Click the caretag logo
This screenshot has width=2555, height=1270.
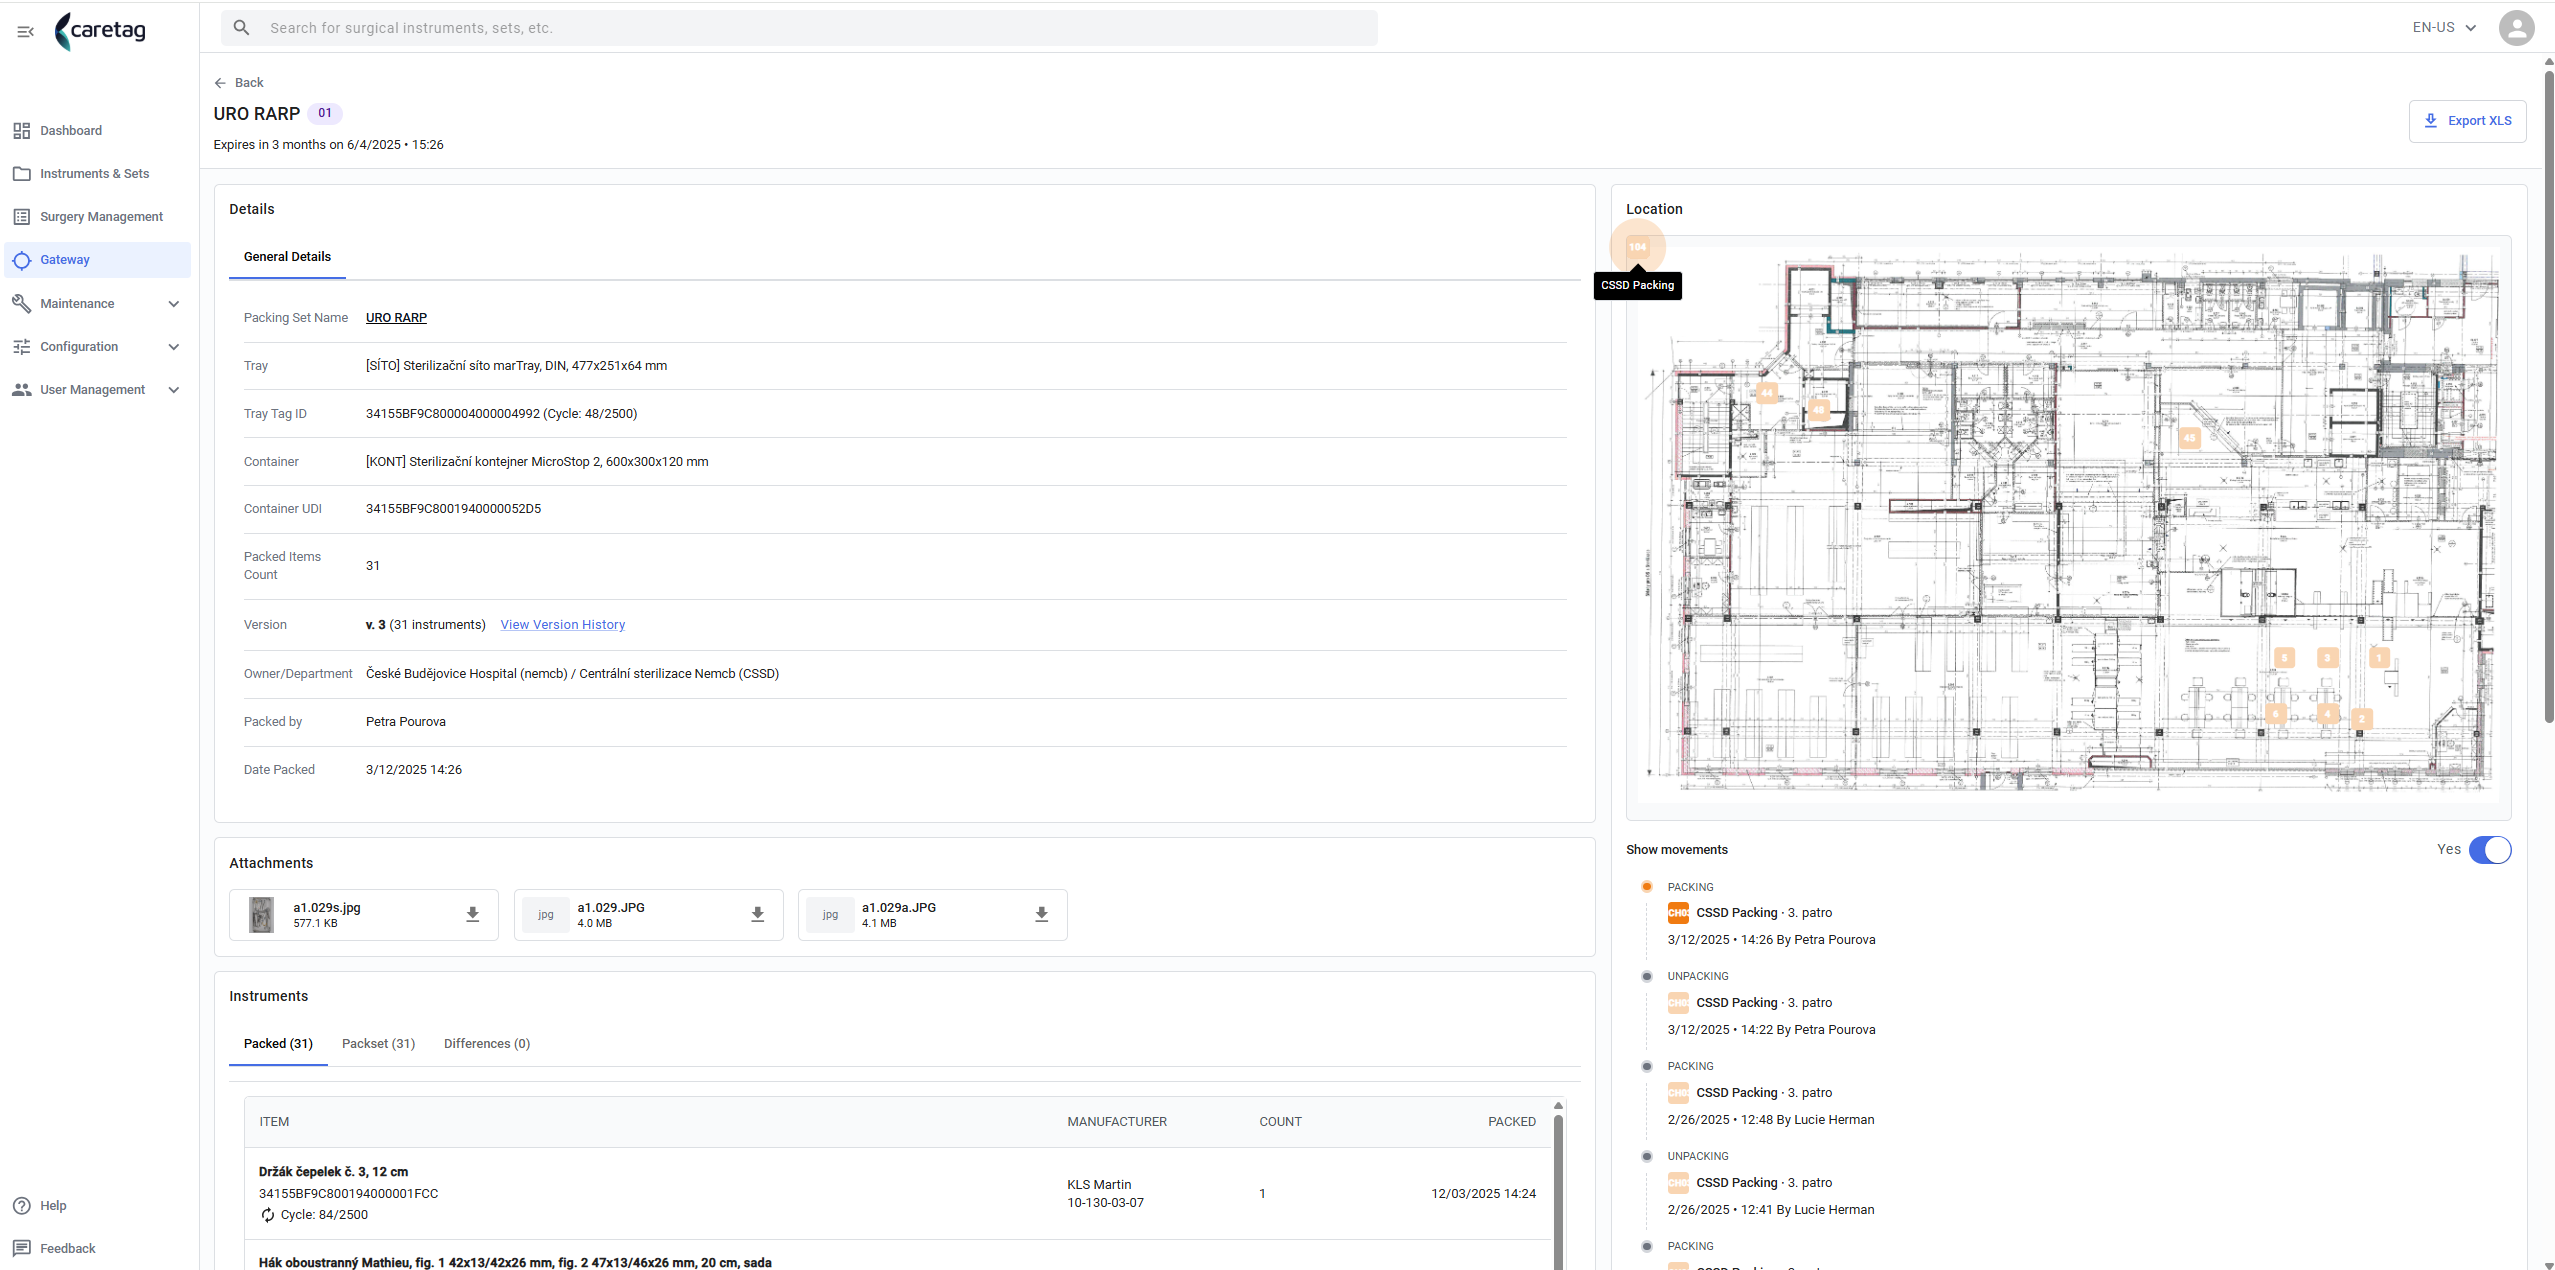pos(101,31)
